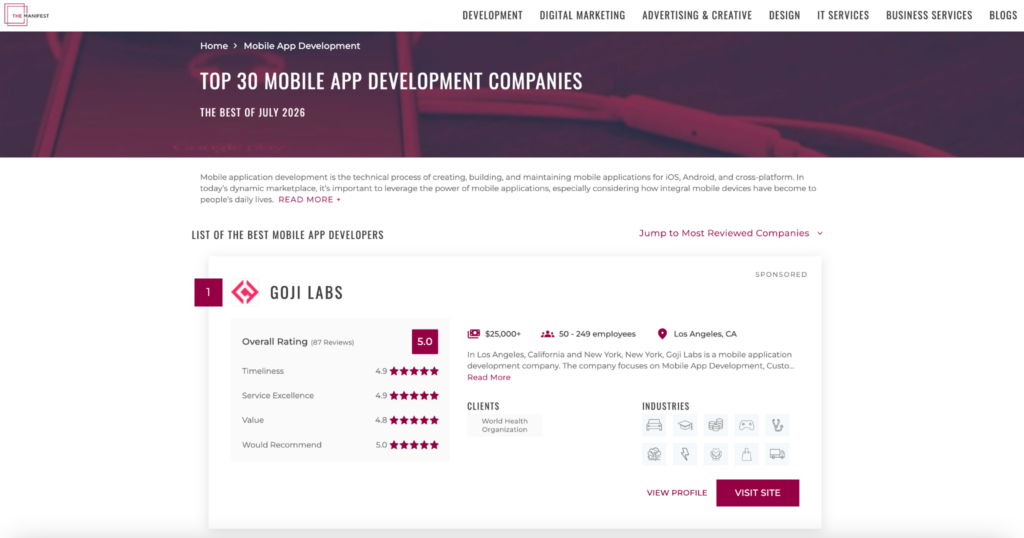Click the breadcrumb chevron after Home
Viewport: 1024px width, 538px height.
[x=236, y=46]
